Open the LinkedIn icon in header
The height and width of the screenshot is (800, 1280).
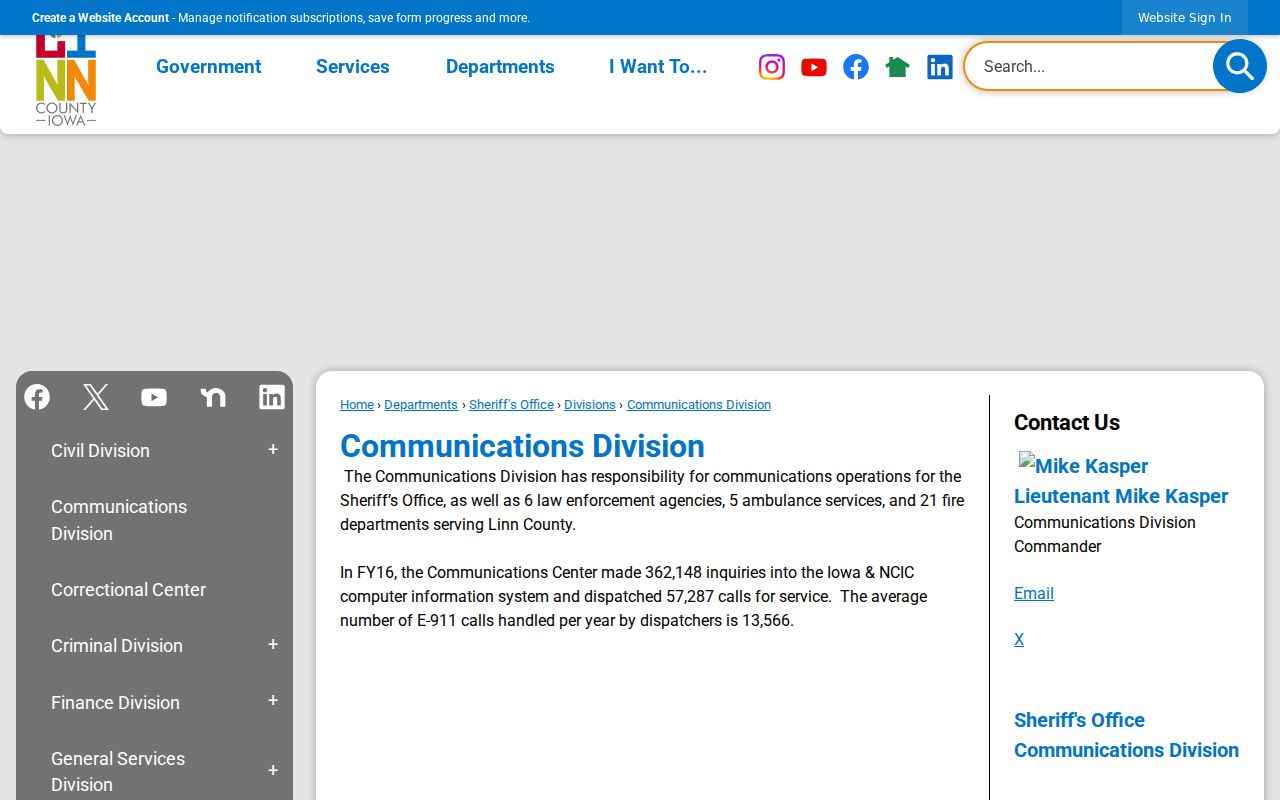tap(940, 67)
